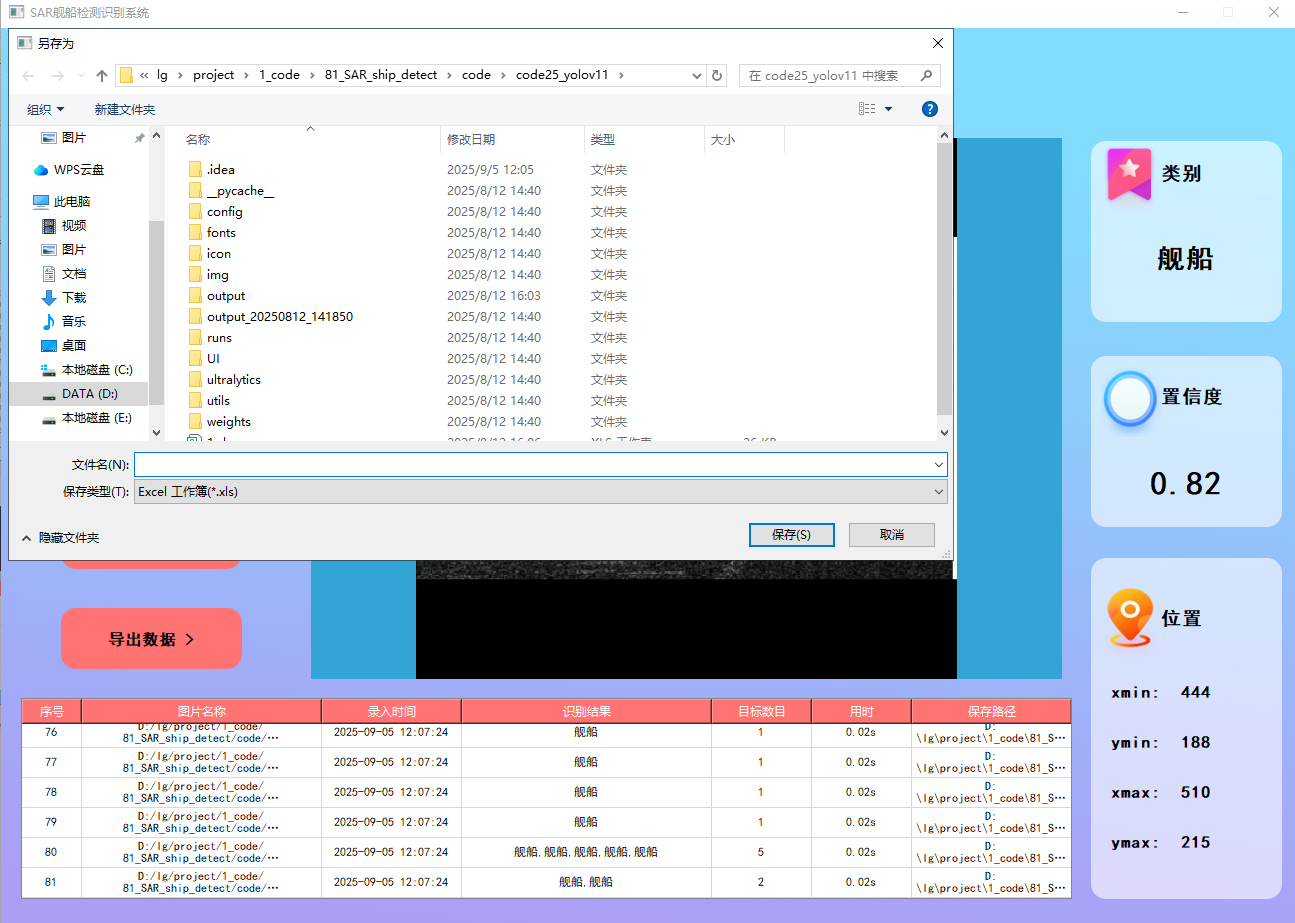Viewport: 1295px width, 923px height.
Task: Select results table row 81
Action: (x=546, y=883)
